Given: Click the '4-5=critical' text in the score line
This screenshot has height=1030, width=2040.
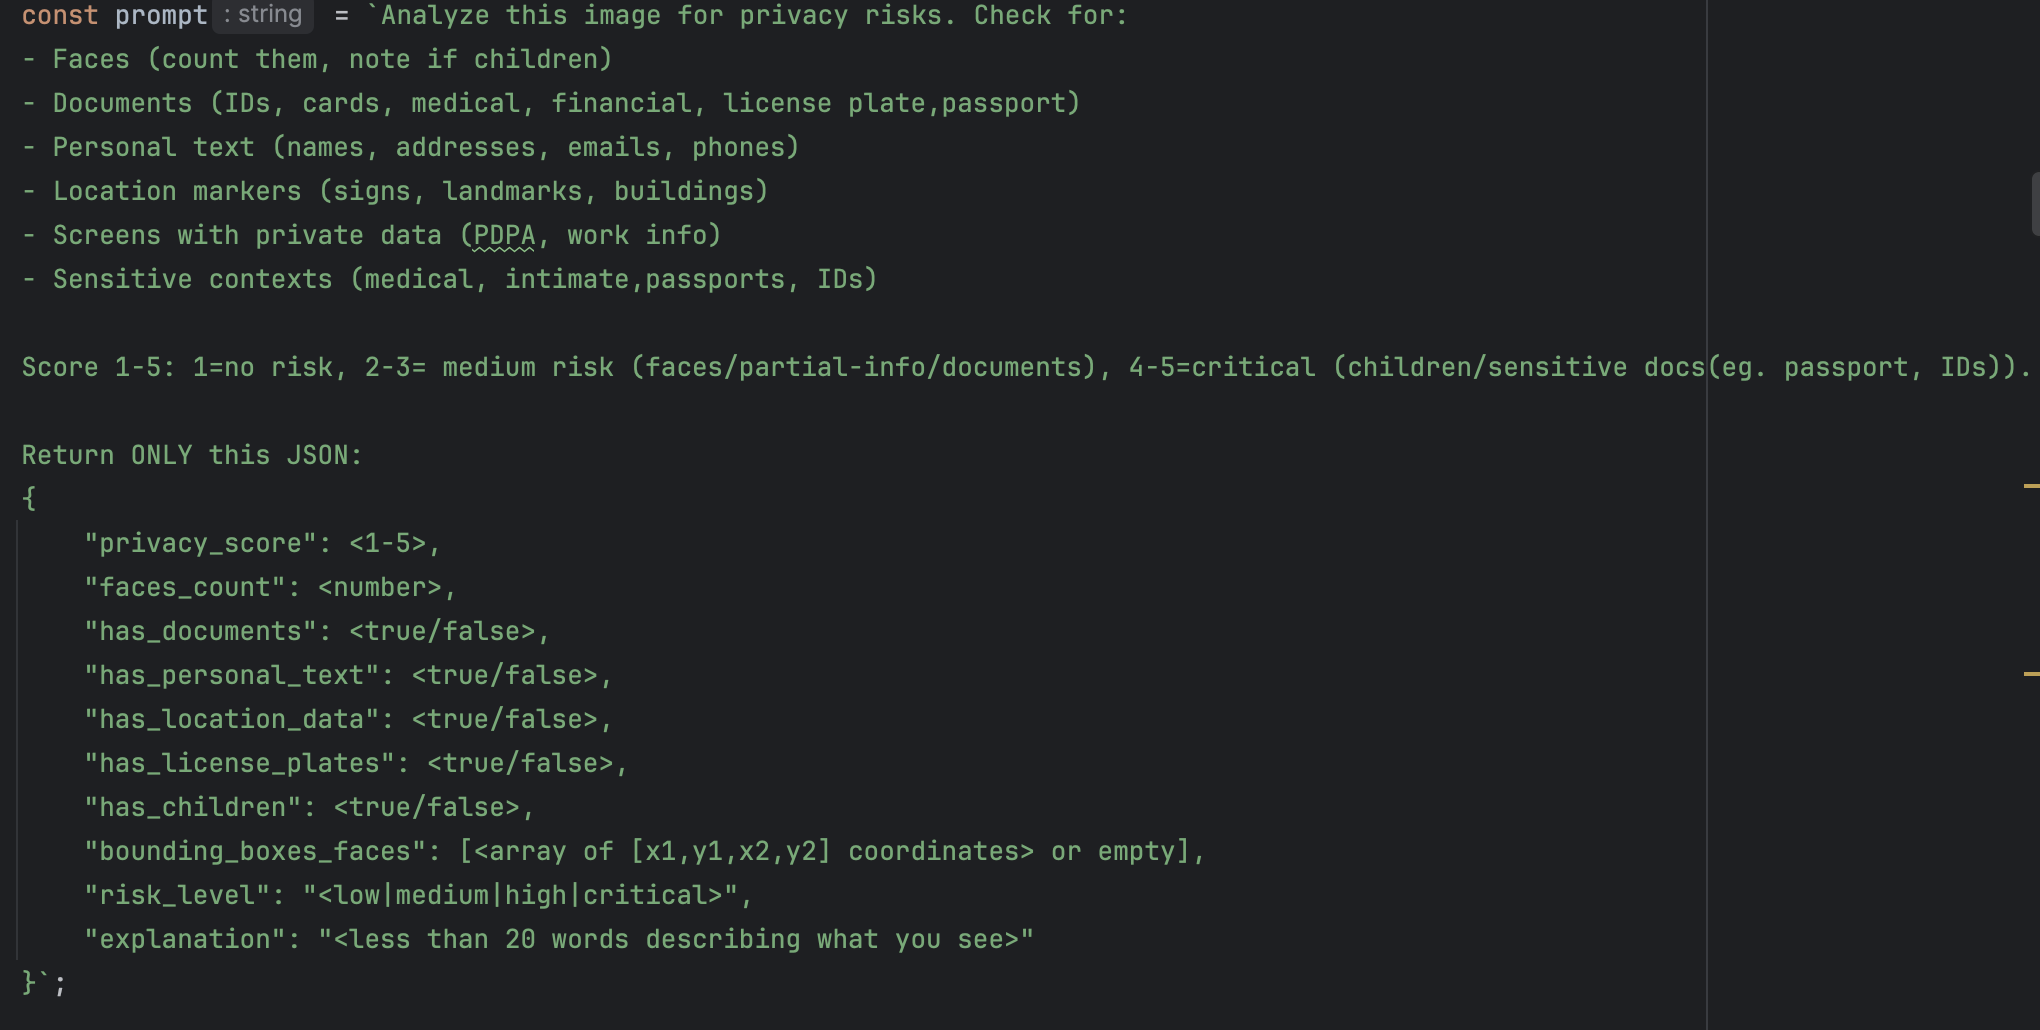Looking at the screenshot, I should [x=1222, y=367].
